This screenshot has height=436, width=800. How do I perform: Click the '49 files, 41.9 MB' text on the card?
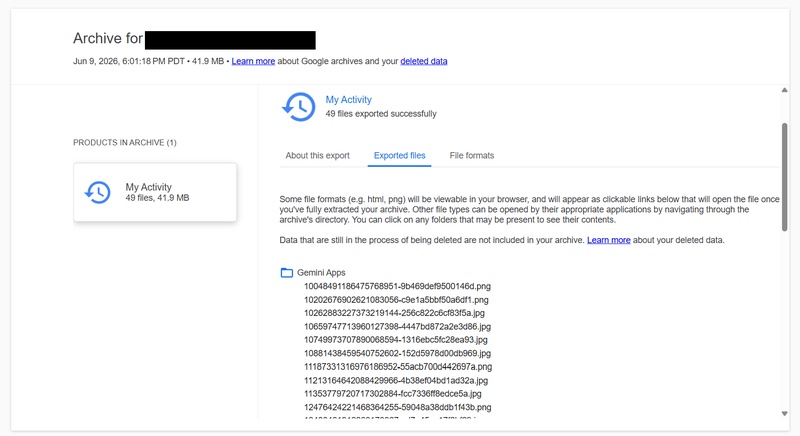[x=157, y=198]
